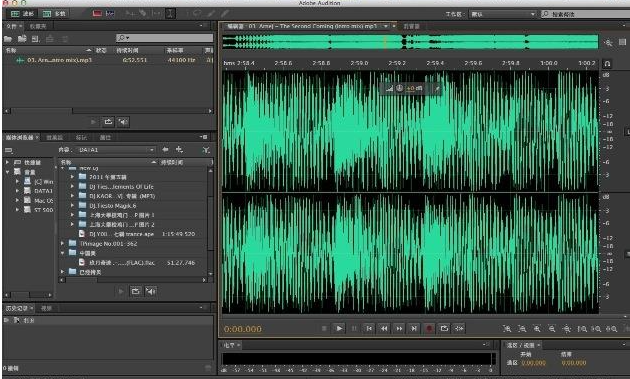Viewport: 630px width, 379px height.
Task: Switch to Multitrack view in the top toolbar
Action: (x=54, y=14)
